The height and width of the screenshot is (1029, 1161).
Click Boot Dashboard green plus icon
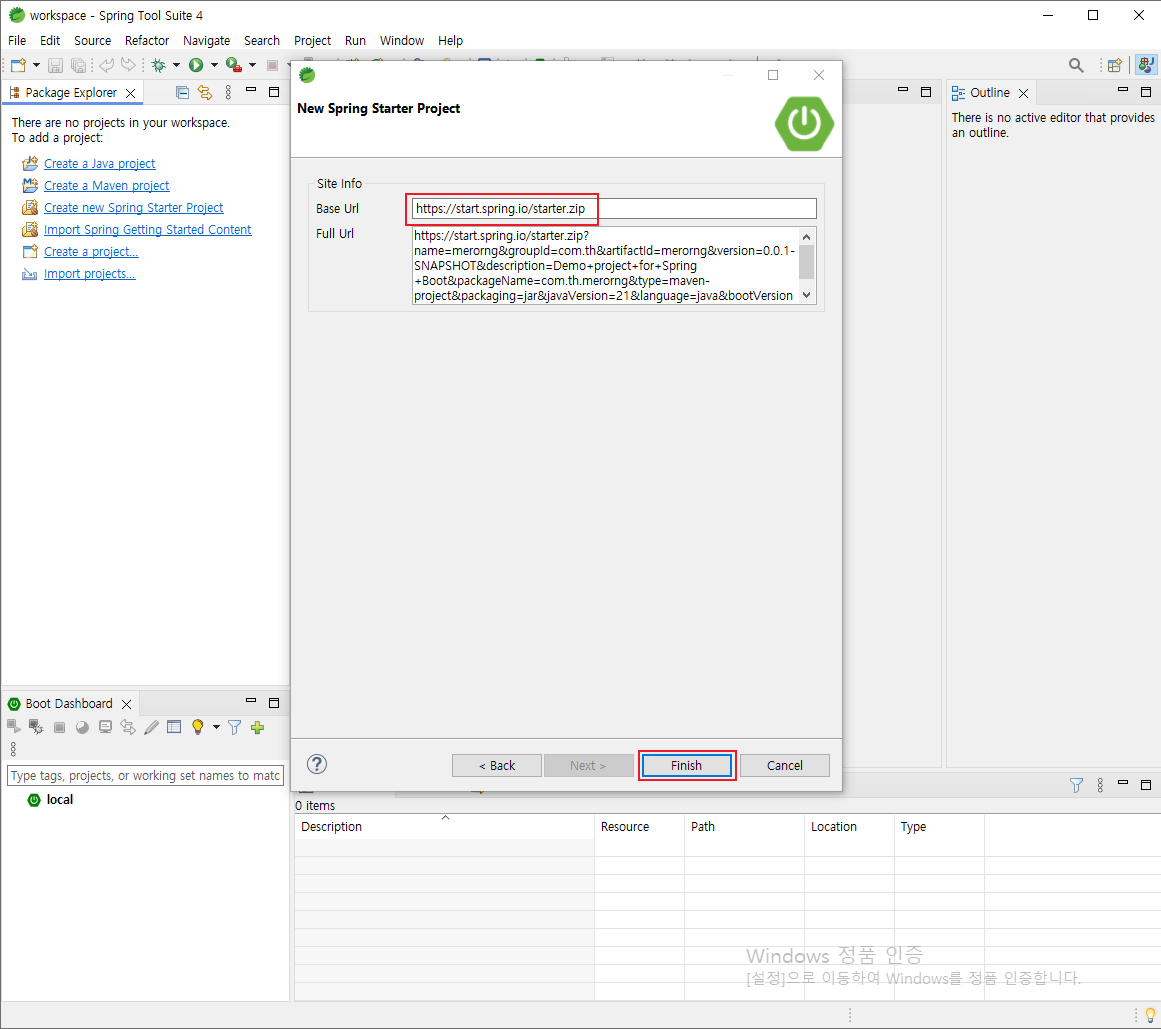[x=258, y=727]
